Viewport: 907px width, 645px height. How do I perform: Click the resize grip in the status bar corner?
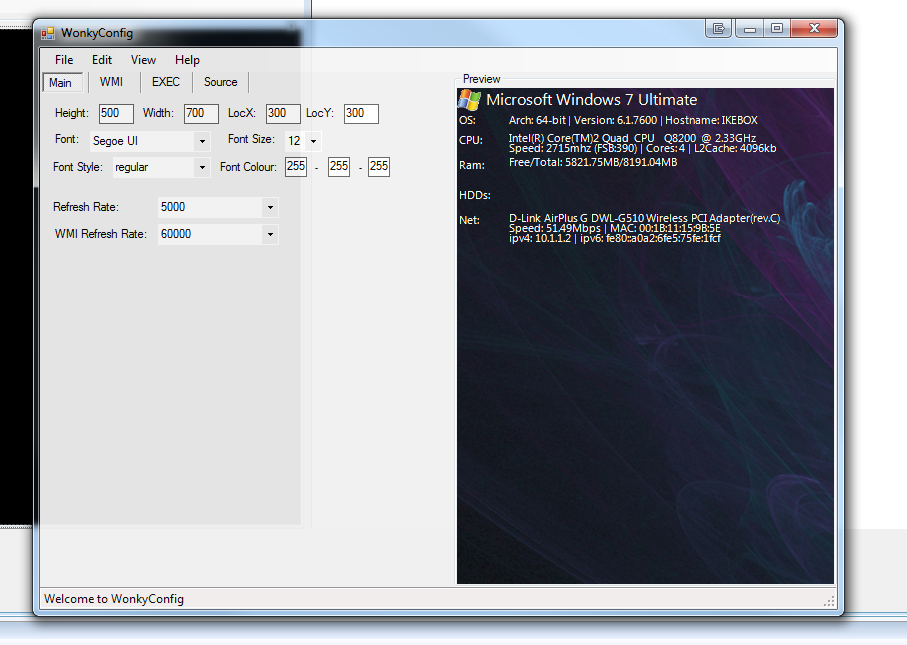coord(828,600)
